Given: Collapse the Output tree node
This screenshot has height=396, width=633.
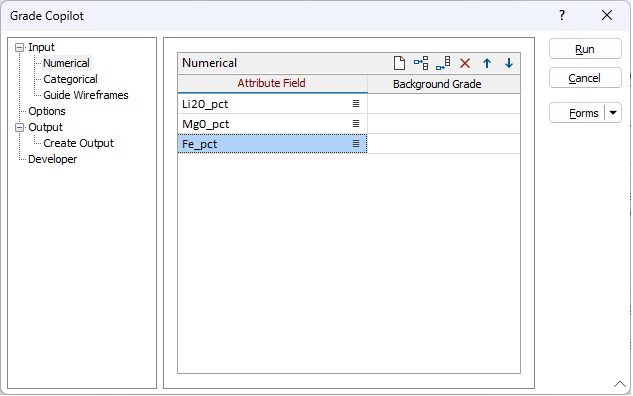Looking at the screenshot, I should pyautogui.click(x=19, y=128).
